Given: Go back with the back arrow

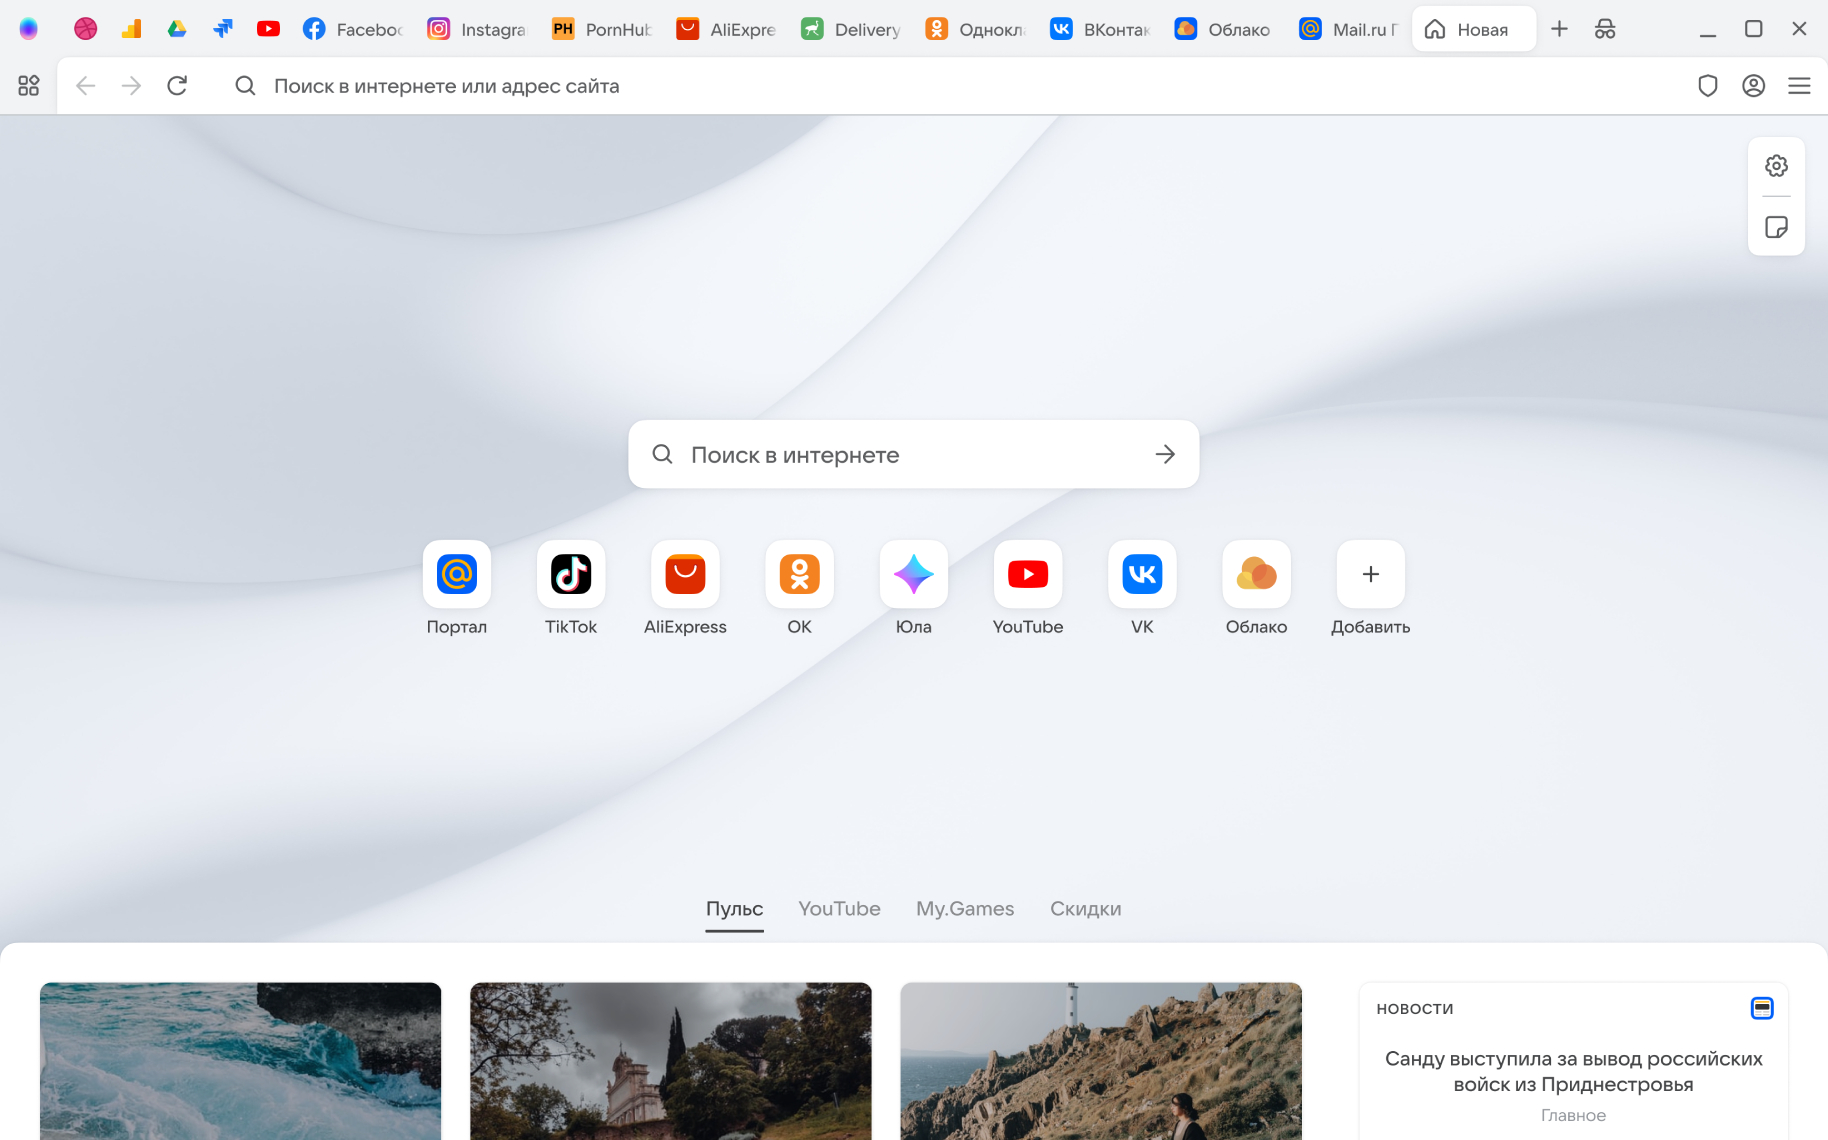Looking at the screenshot, I should pyautogui.click(x=86, y=86).
